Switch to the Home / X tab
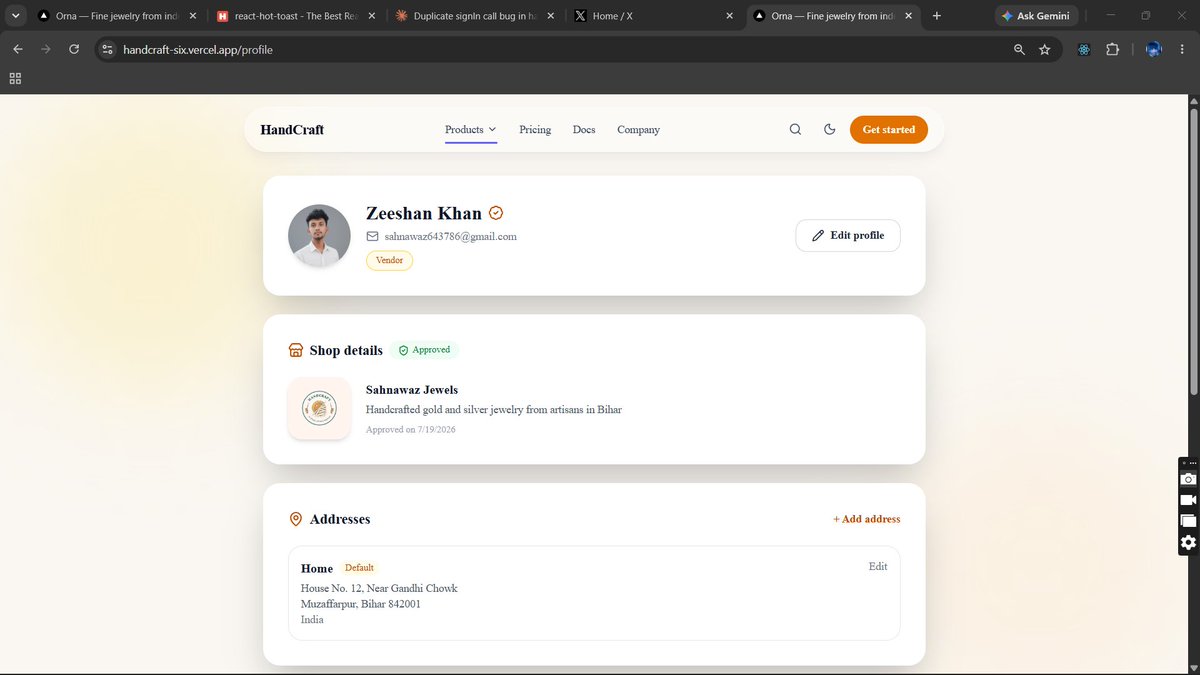This screenshot has height=675, width=1200. click(655, 16)
